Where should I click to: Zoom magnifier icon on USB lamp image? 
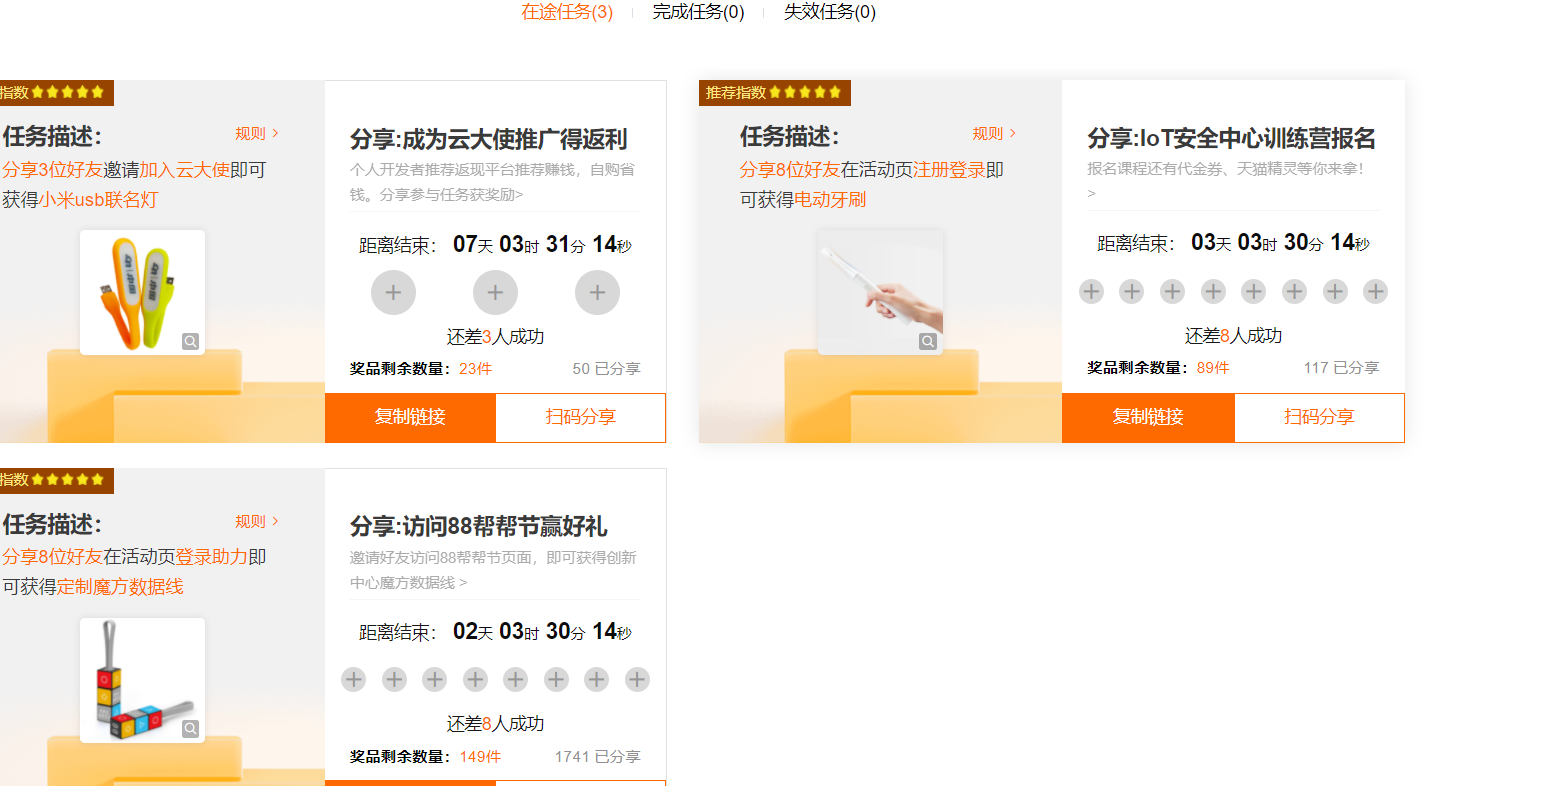pos(190,341)
